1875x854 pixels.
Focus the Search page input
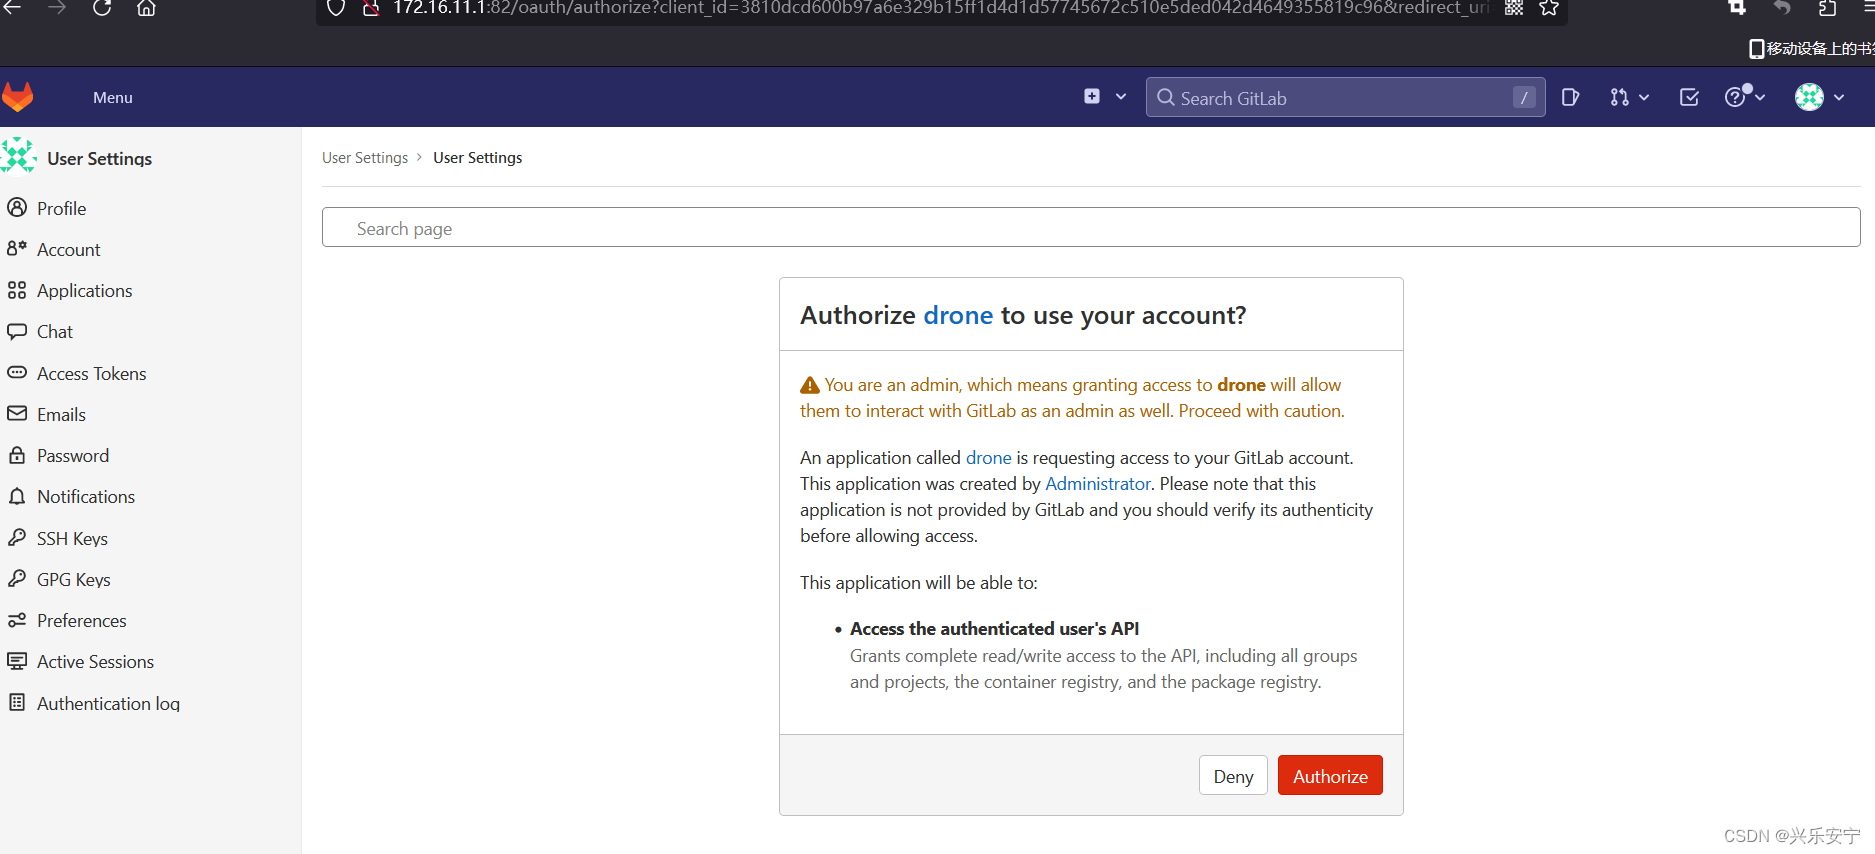click(x=1091, y=227)
